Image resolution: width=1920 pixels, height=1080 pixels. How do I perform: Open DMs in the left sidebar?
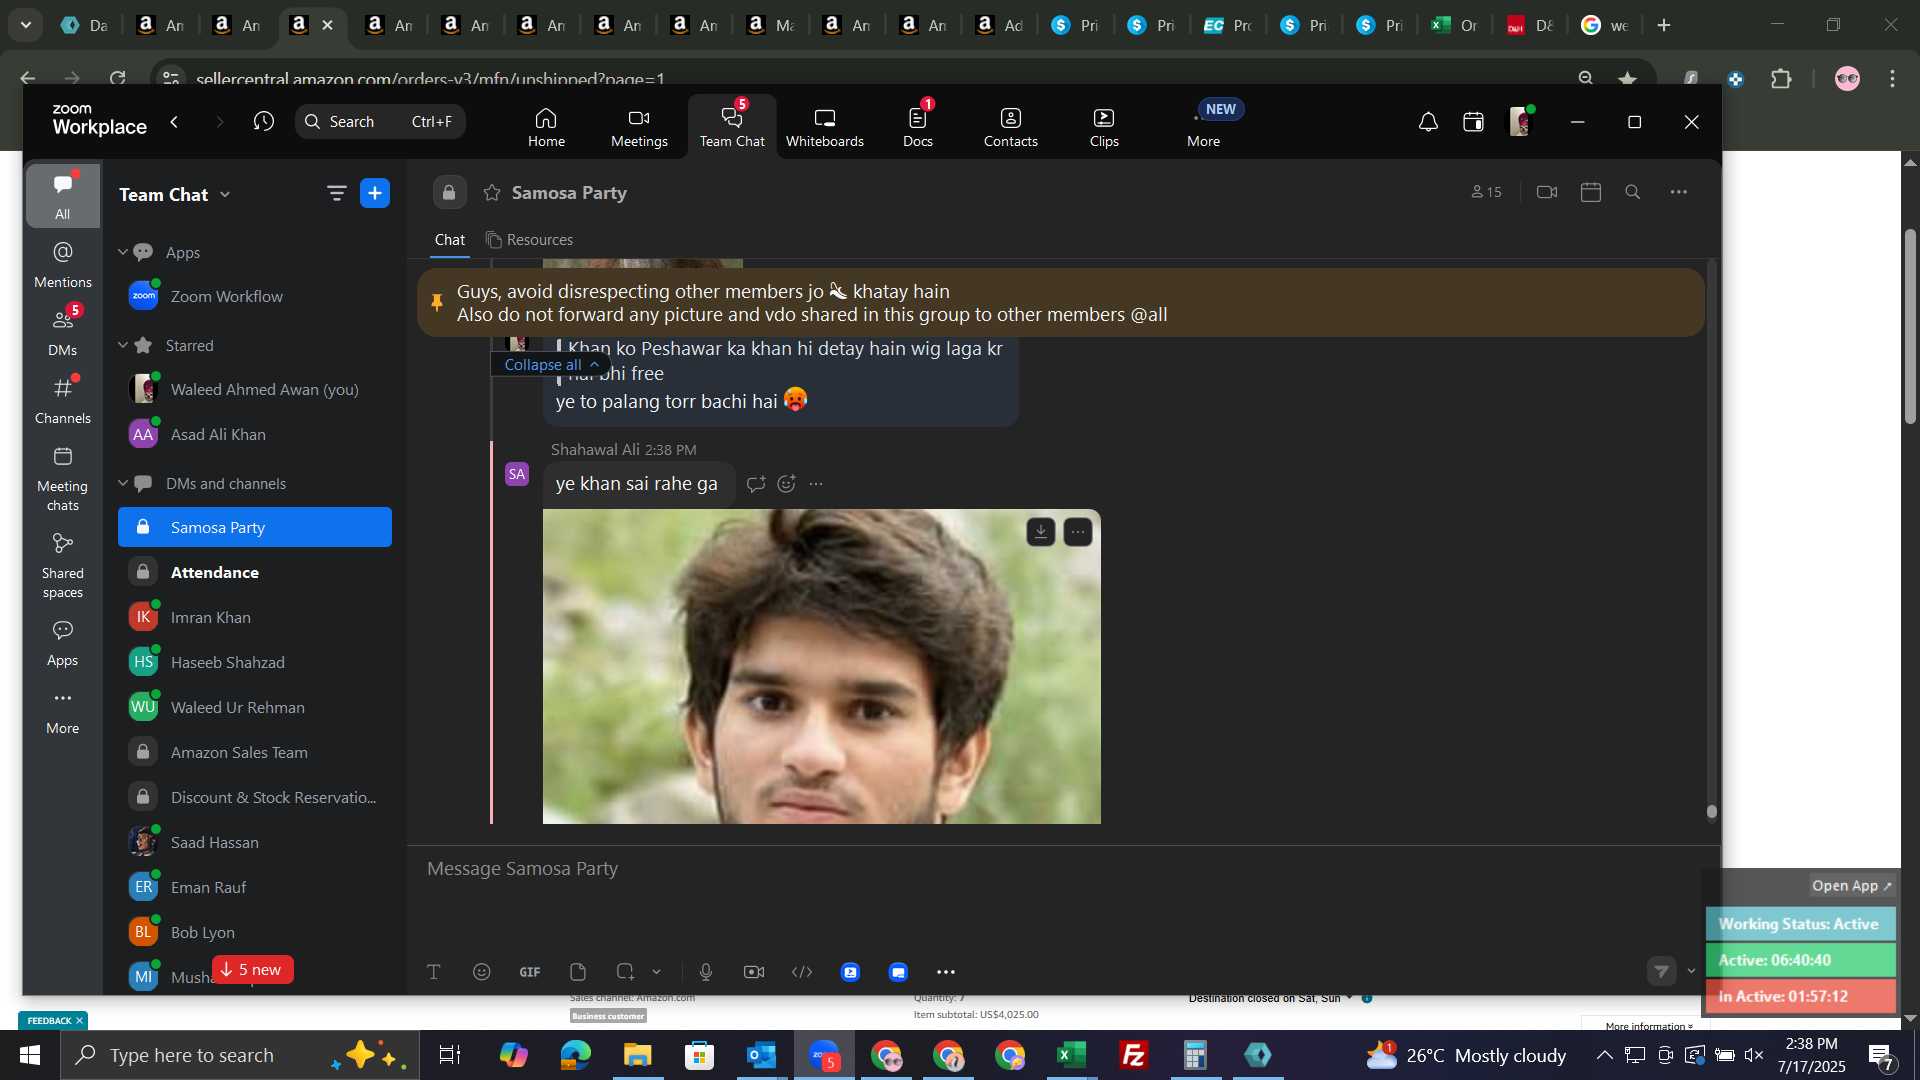[63, 333]
